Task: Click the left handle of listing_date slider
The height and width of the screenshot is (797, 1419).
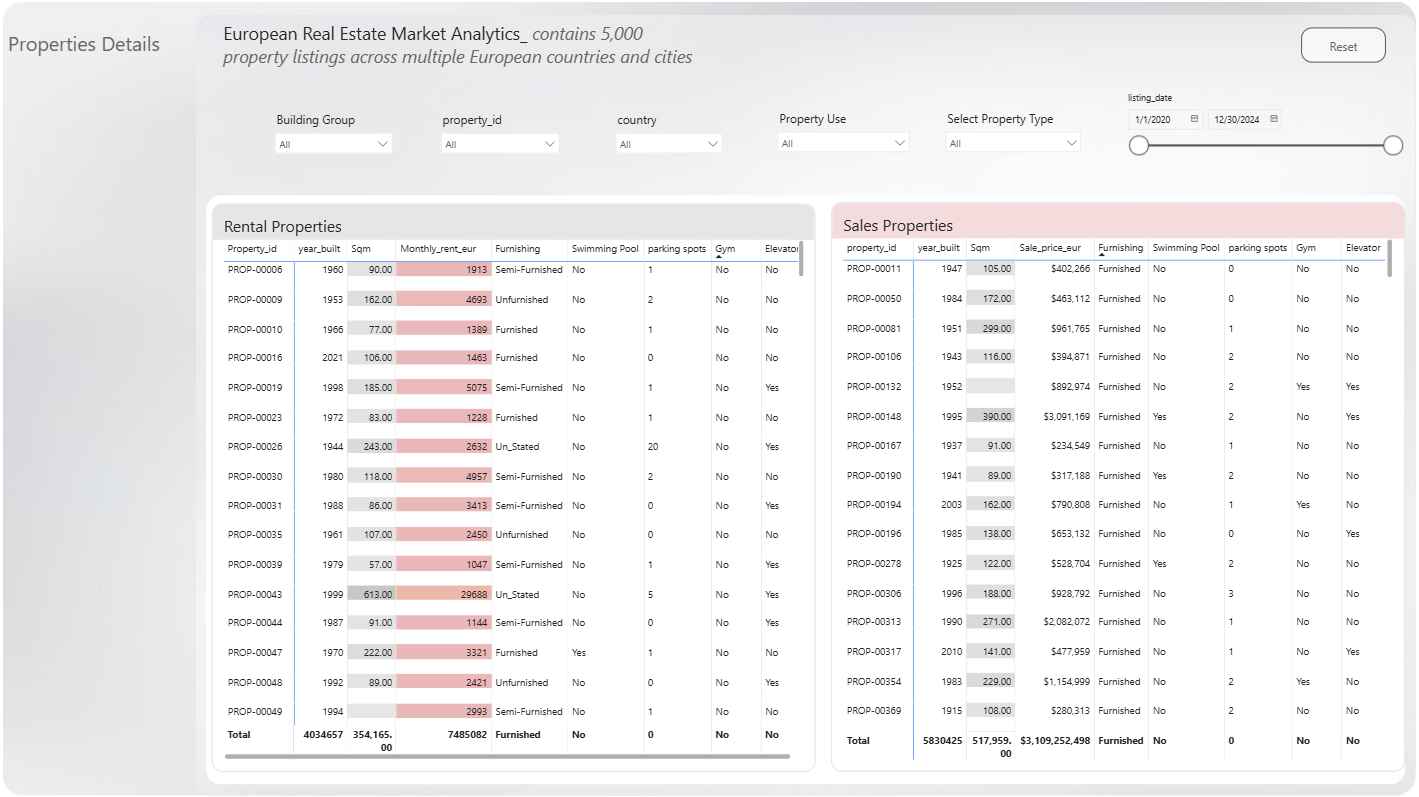Action: point(1139,146)
